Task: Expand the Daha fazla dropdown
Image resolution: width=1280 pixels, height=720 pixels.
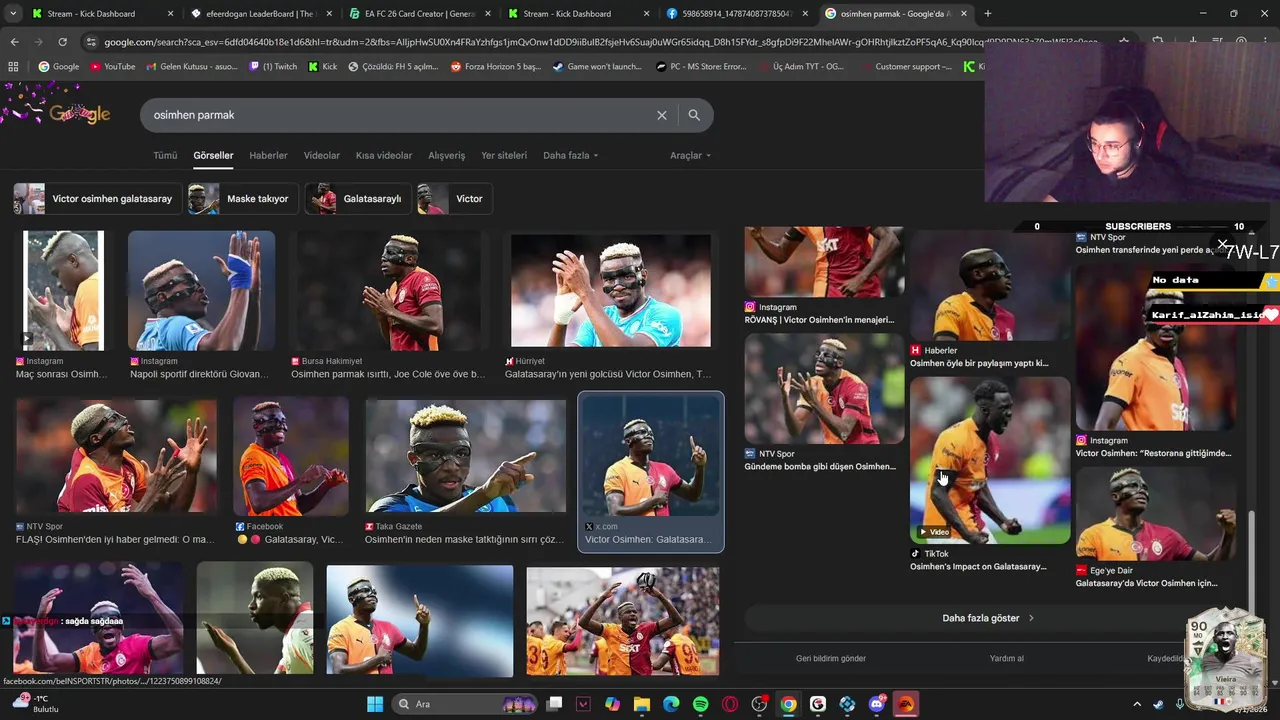Action: tap(570, 155)
